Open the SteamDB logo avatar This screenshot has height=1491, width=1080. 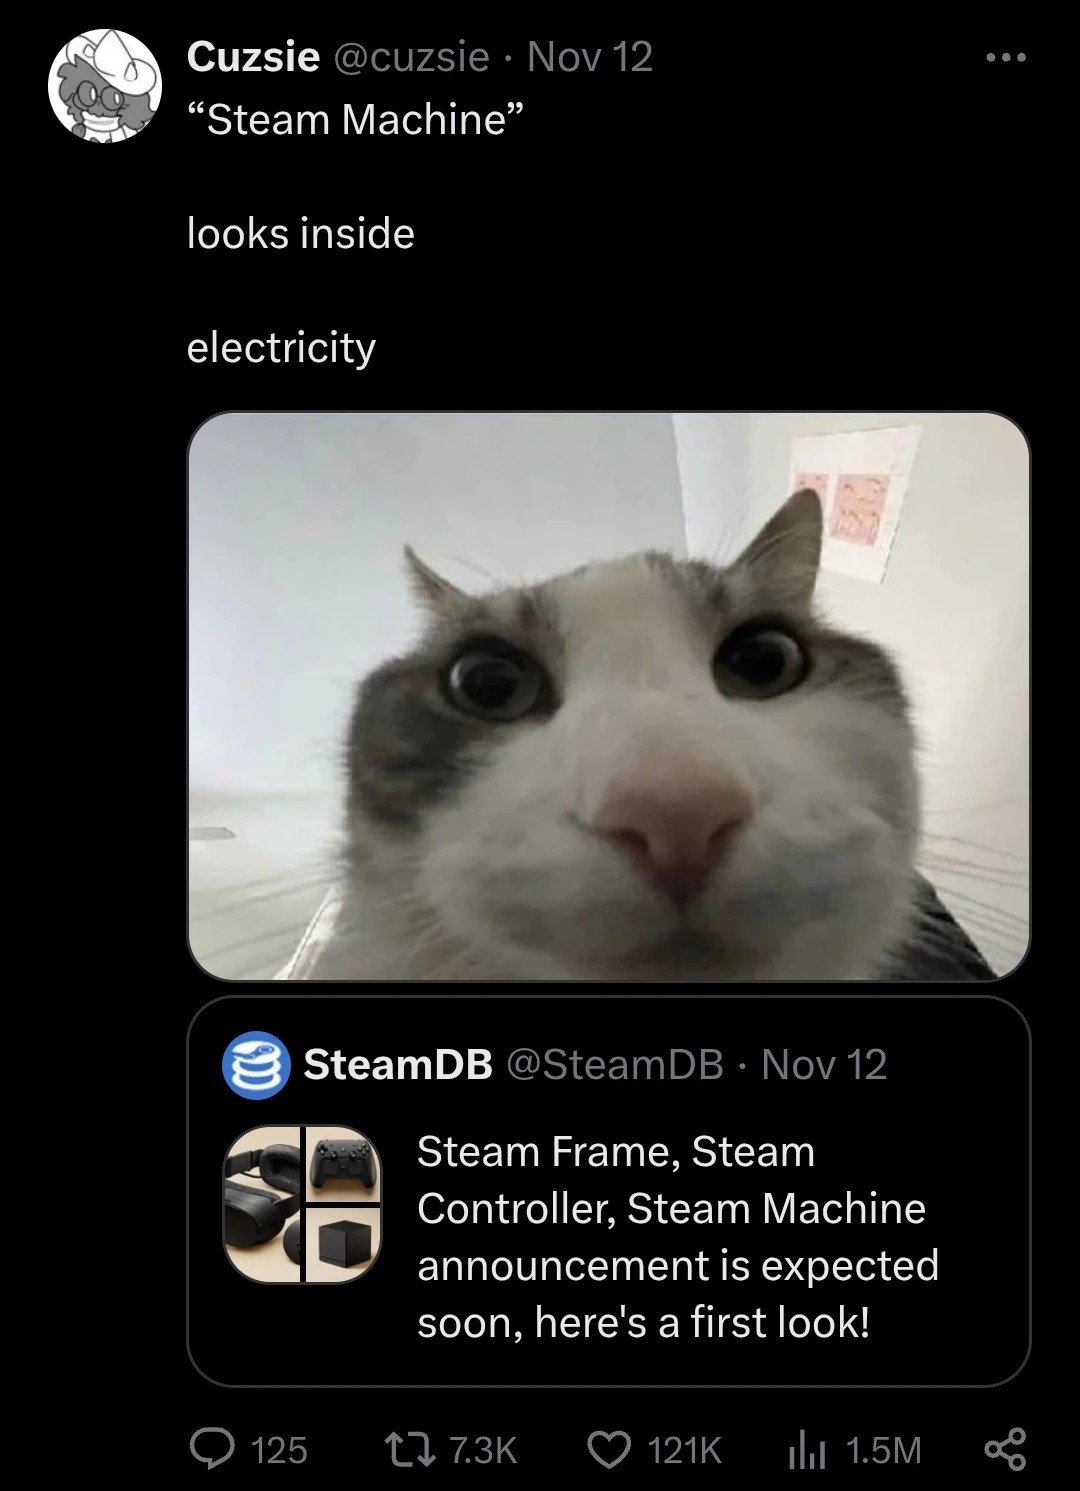[x=255, y=1065]
